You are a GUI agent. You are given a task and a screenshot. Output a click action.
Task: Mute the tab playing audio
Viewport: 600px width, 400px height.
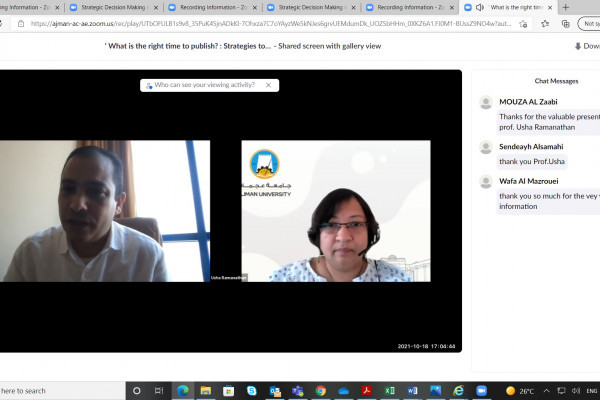[x=480, y=7]
